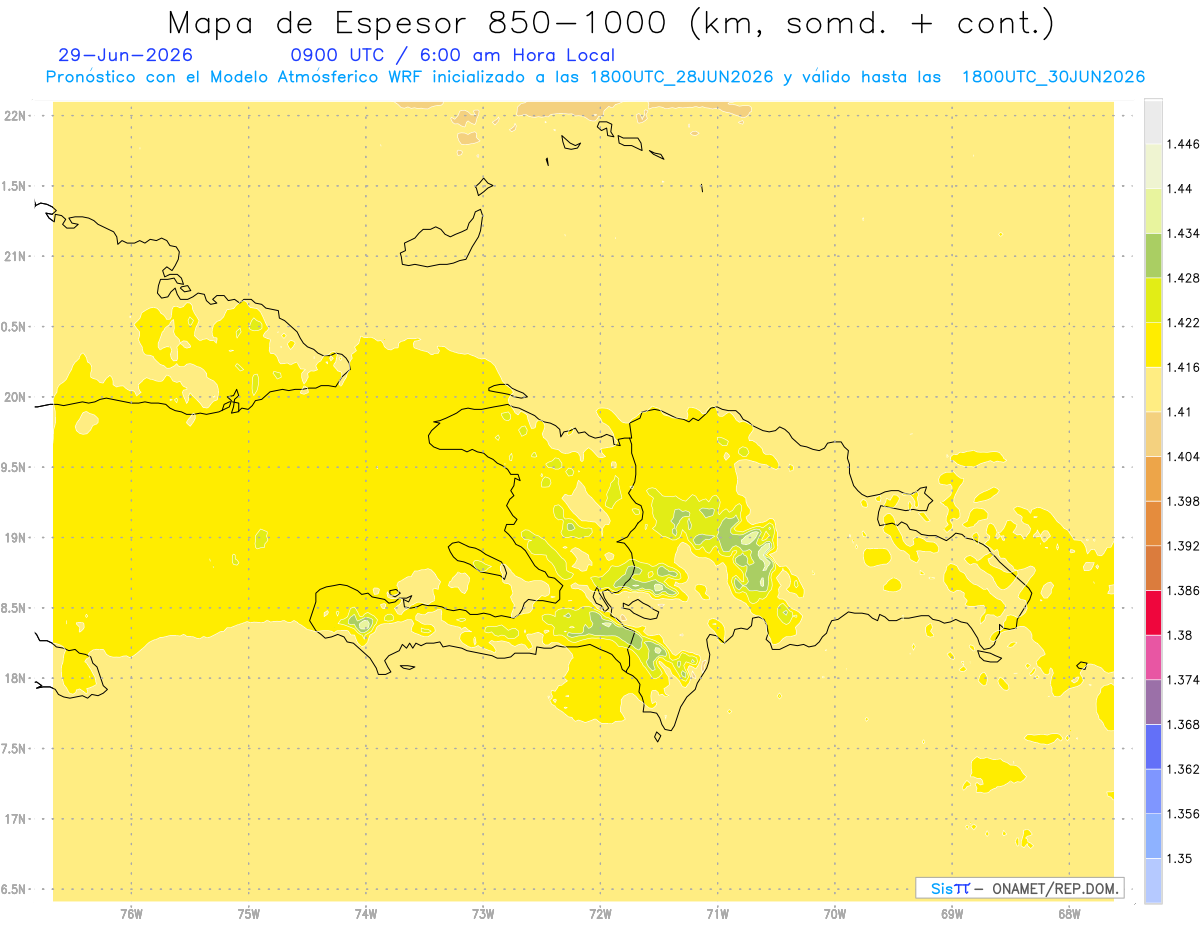The image size is (1200, 927).
Task: Pick the pink swatch between 1.374 and 1.38
Action: tap(1153, 658)
